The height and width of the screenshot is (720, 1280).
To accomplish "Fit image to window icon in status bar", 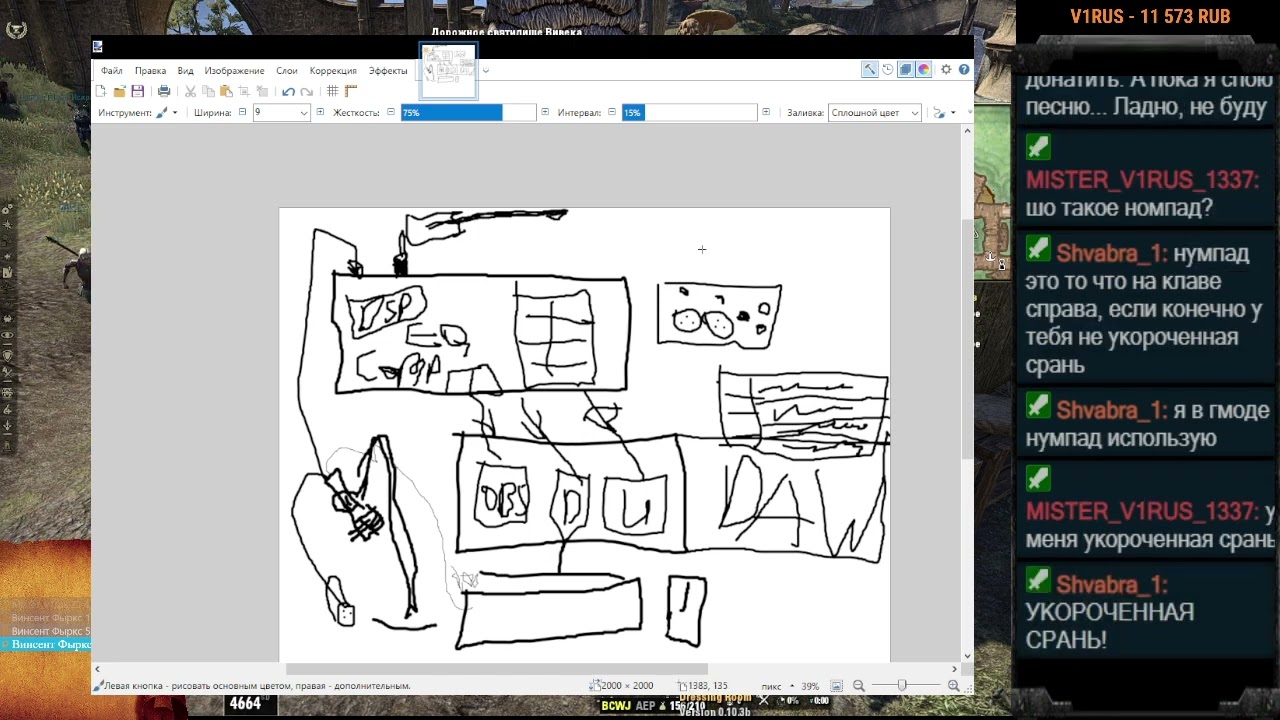I will click(x=837, y=686).
